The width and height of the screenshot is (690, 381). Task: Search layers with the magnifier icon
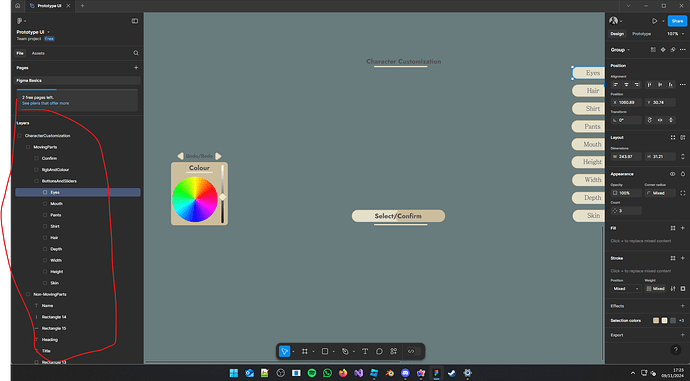pyautogui.click(x=136, y=53)
